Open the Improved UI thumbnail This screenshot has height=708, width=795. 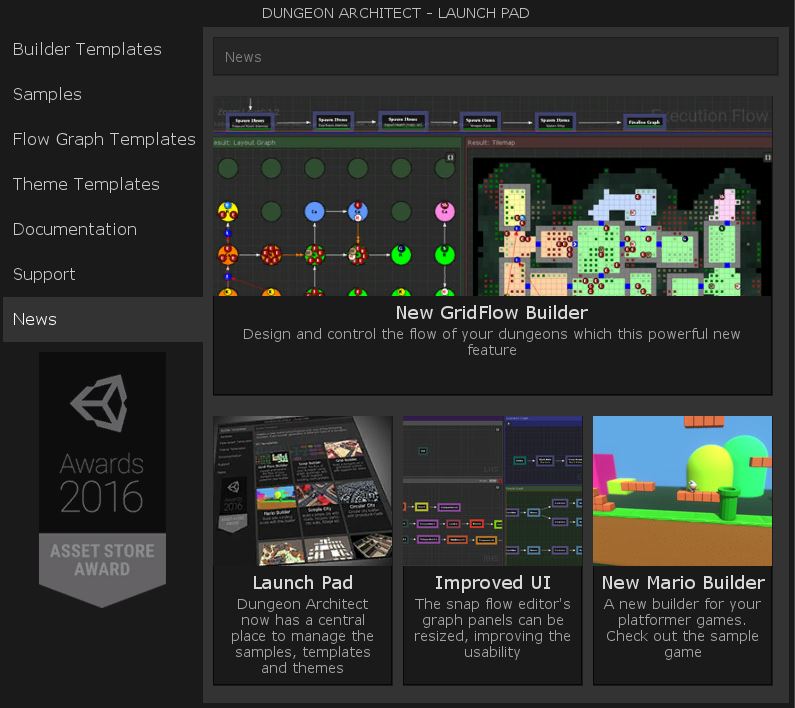(492, 491)
